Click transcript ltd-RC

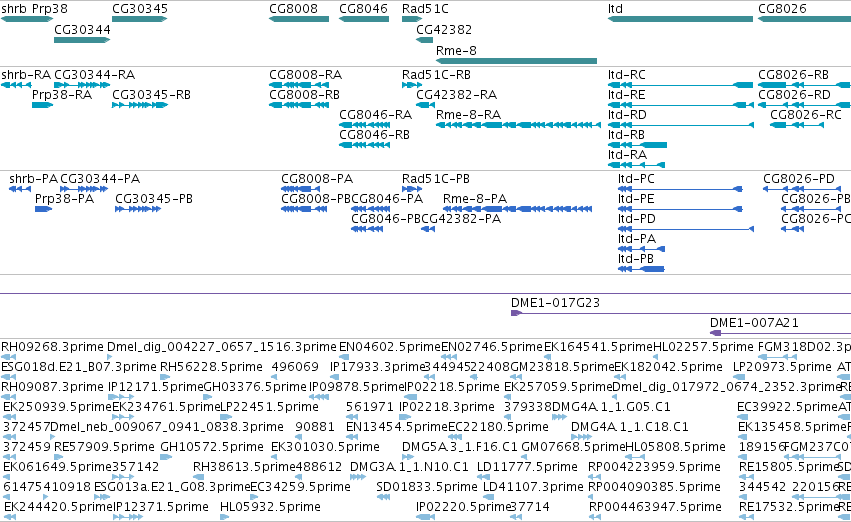click(x=680, y=85)
